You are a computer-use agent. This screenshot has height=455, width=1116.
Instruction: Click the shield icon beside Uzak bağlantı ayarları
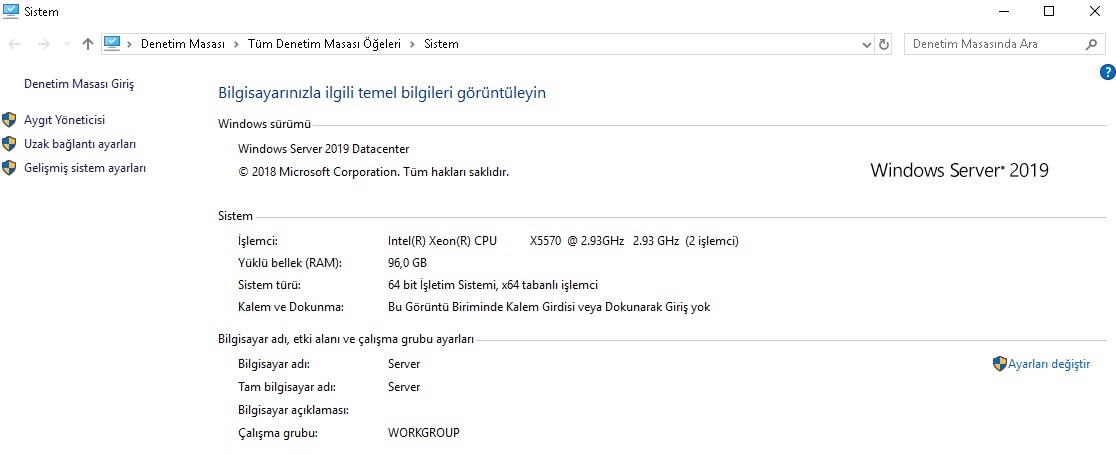click(x=9, y=144)
